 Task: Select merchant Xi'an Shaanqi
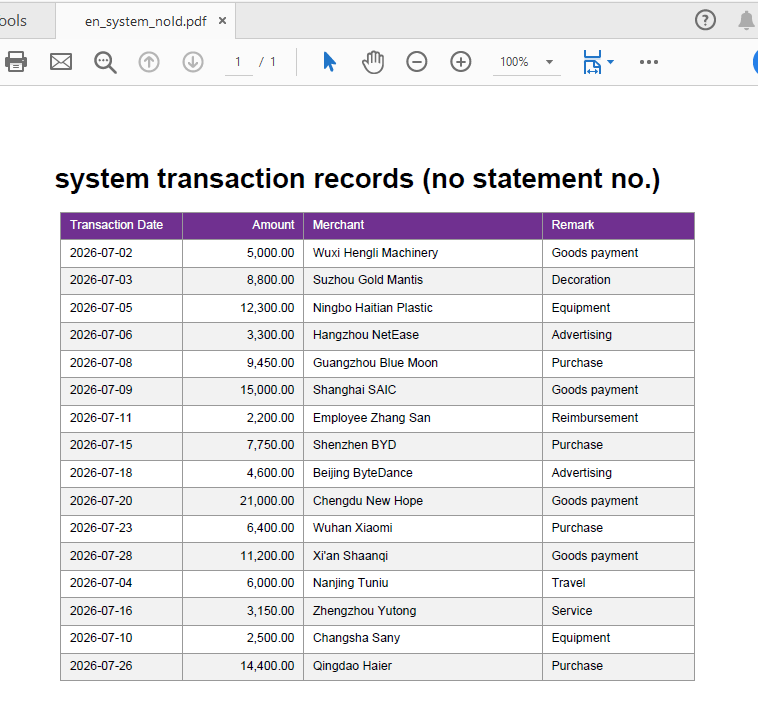pyautogui.click(x=350, y=556)
